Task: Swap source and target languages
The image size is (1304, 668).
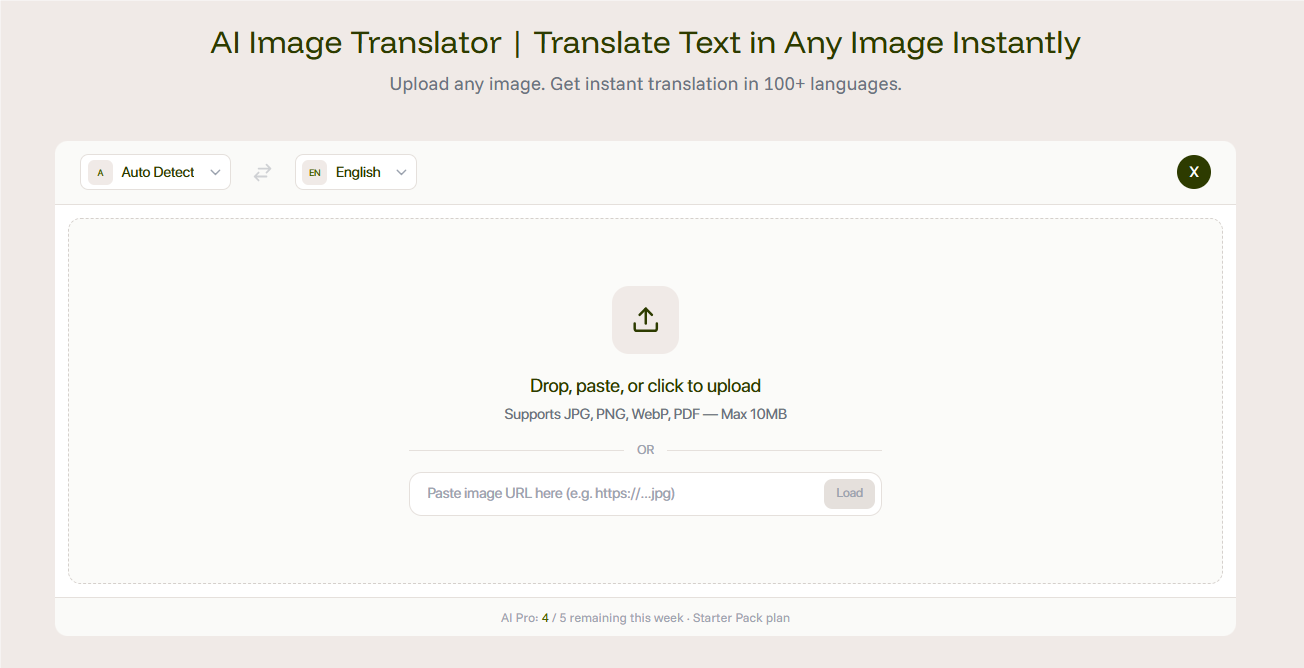Action: pos(262,172)
